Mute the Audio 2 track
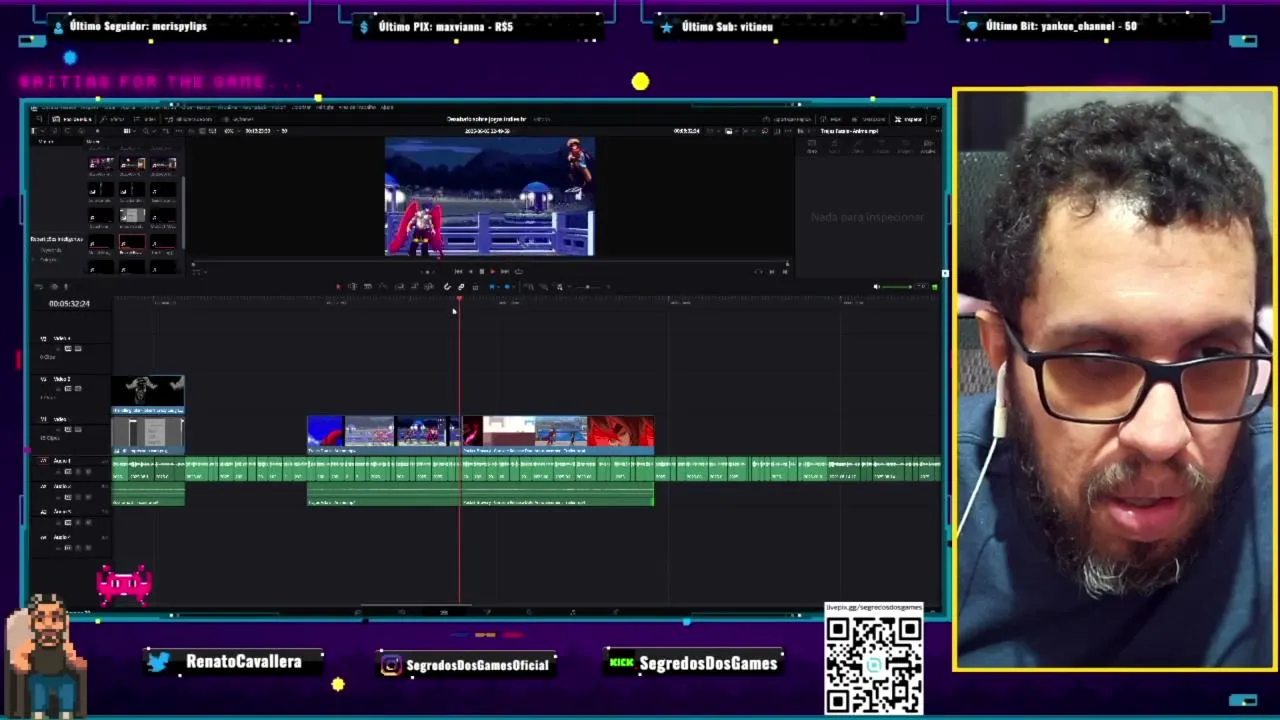The width and height of the screenshot is (1280, 720). click(88, 497)
